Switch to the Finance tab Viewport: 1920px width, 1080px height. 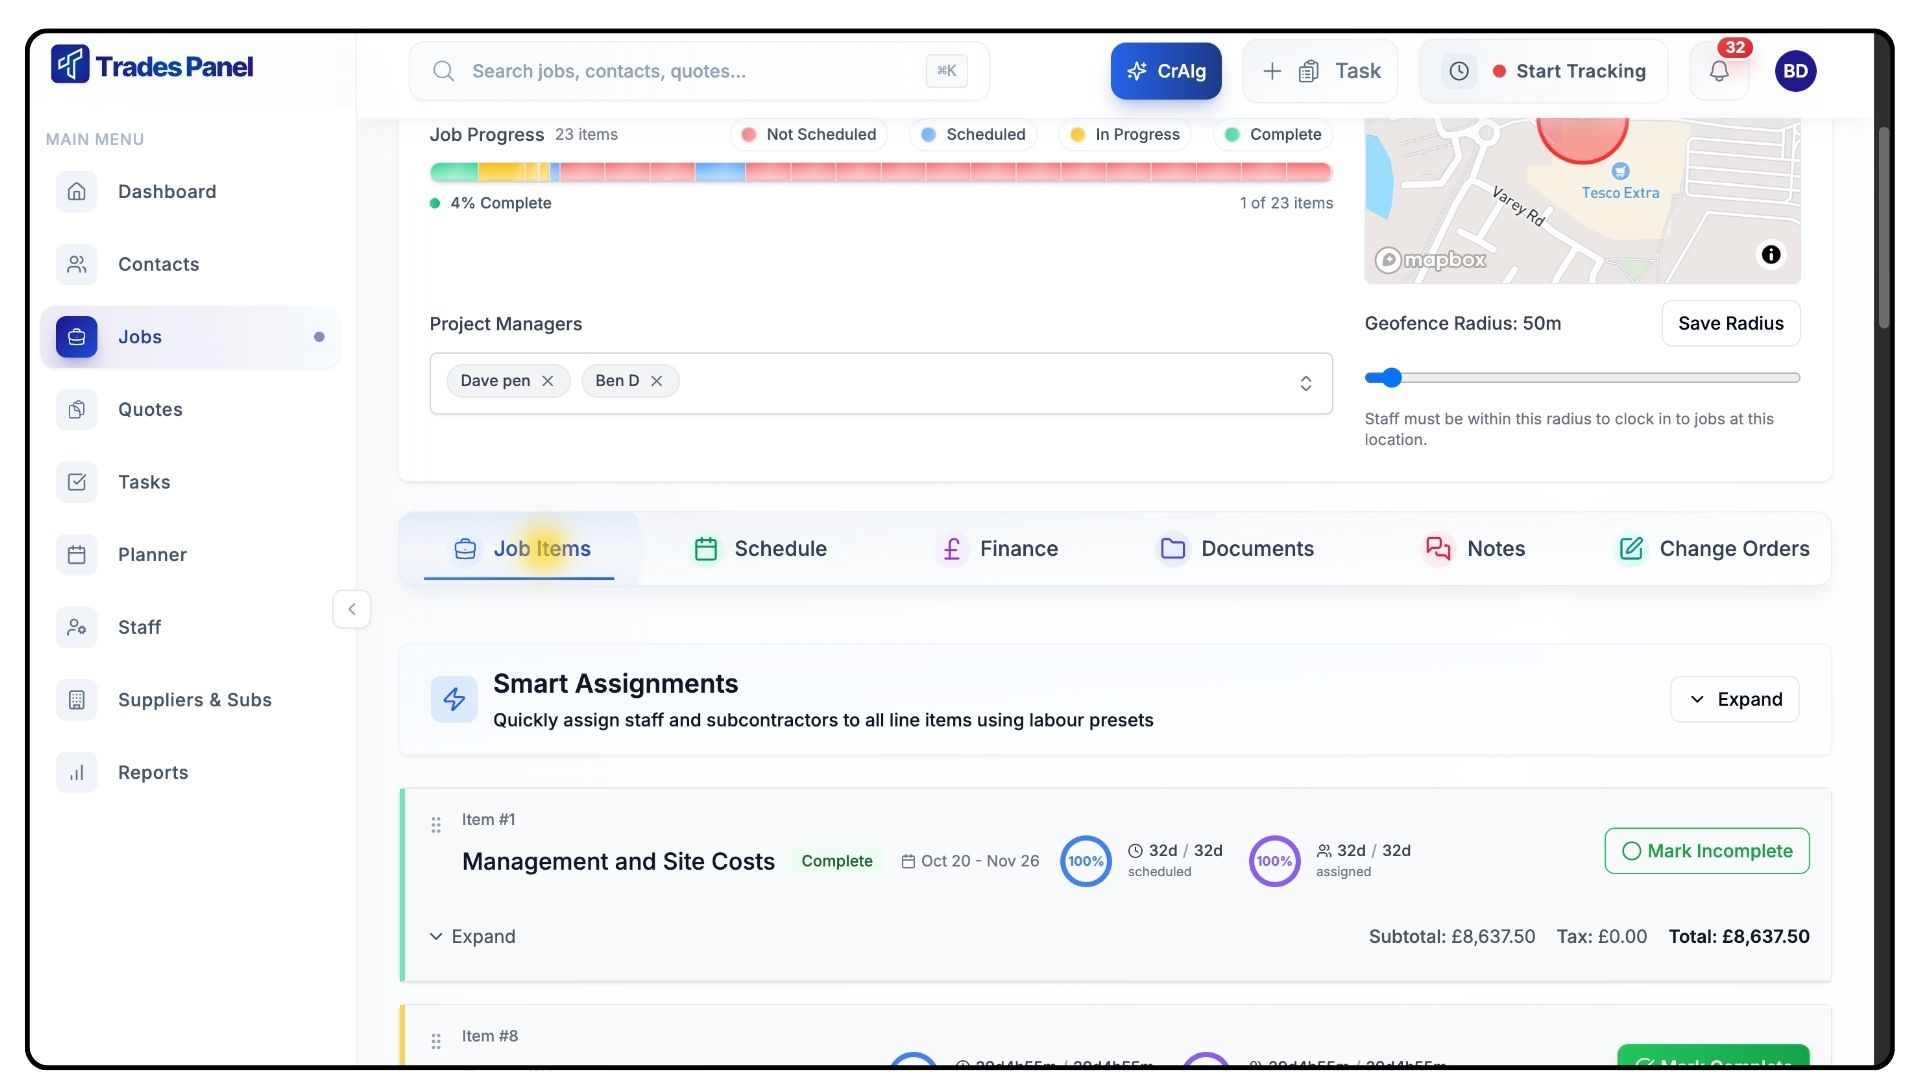coord(999,549)
